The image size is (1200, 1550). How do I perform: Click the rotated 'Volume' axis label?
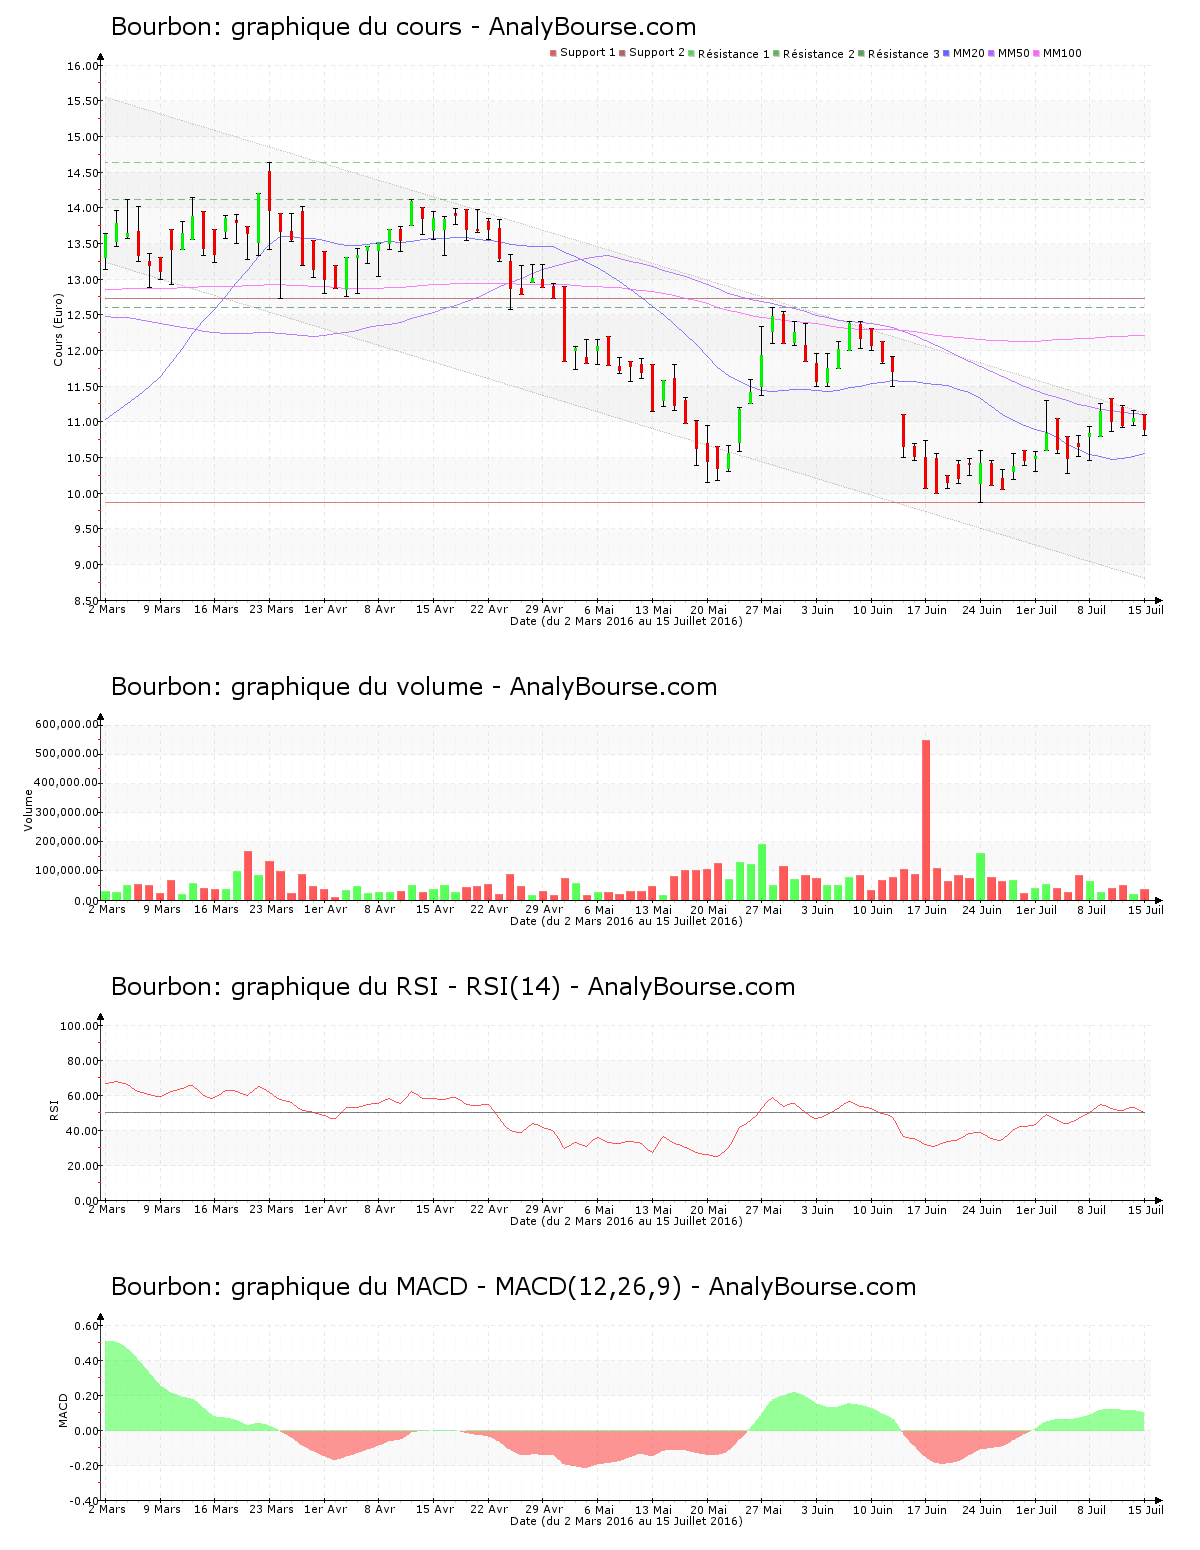(x=28, y=810)
